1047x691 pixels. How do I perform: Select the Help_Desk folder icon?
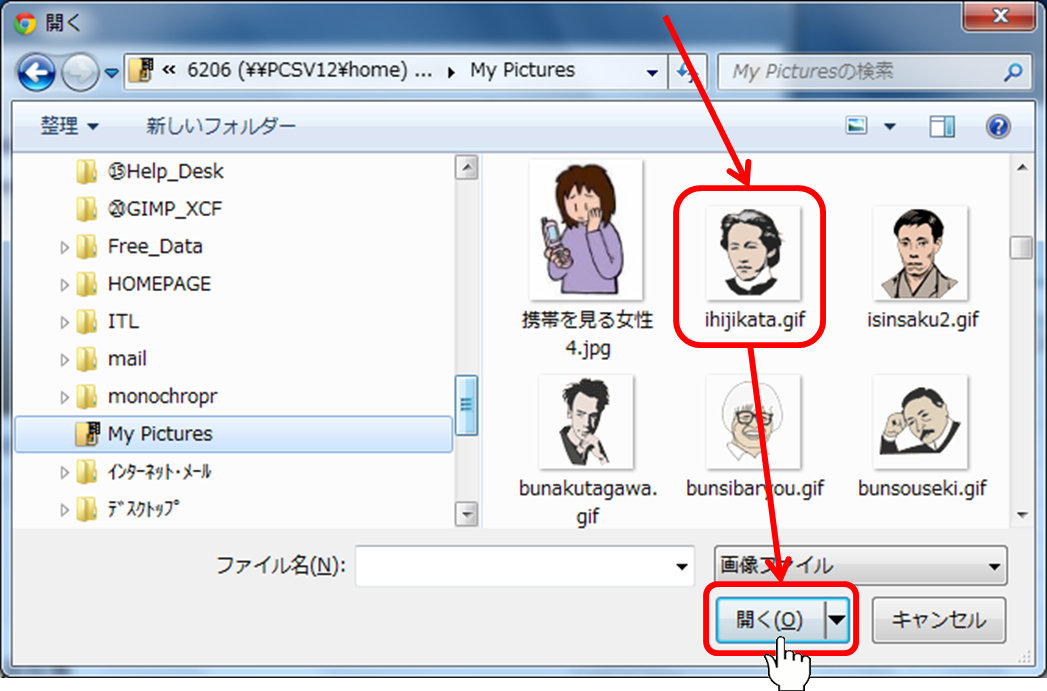[87, 172]
